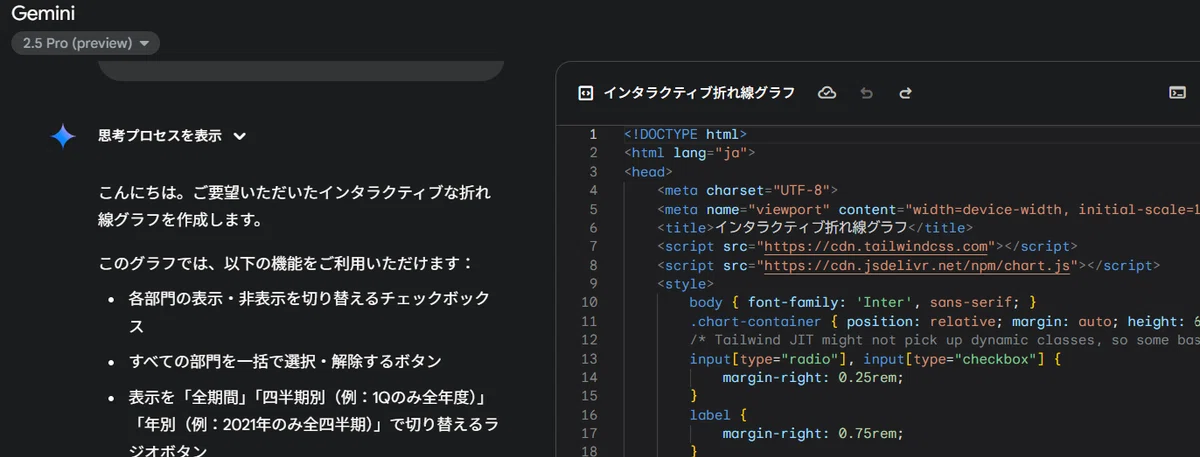
Task: Click line number 10 in the gutter
Action: pos(589,303)
